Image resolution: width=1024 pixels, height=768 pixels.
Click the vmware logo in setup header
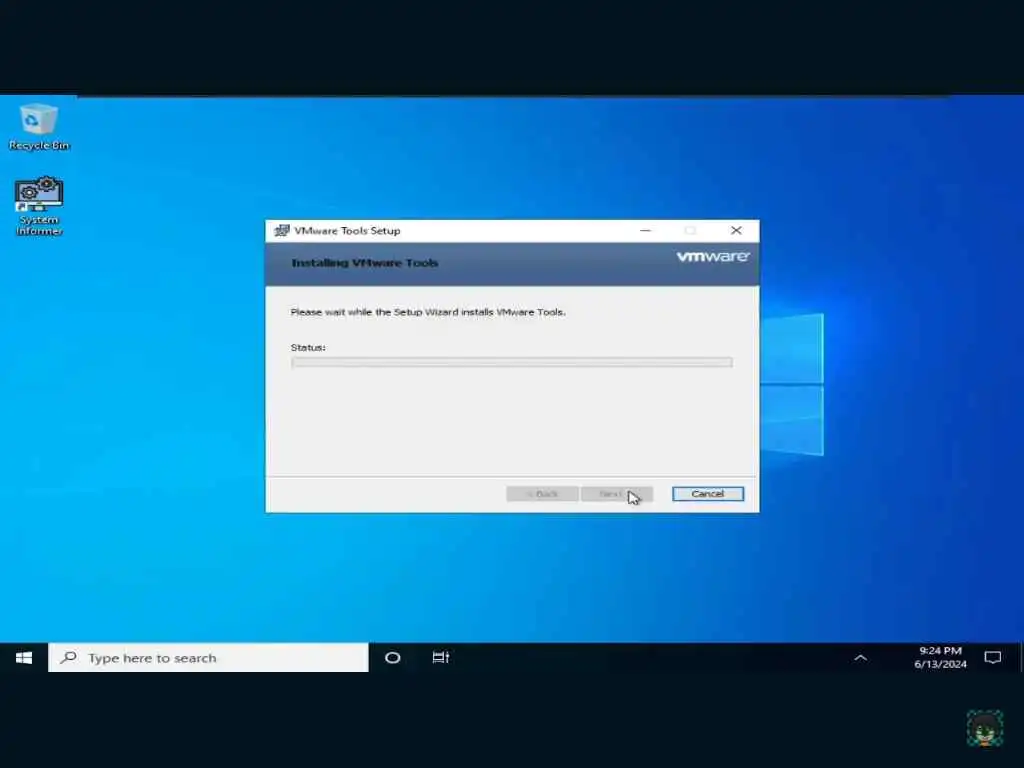712,257
